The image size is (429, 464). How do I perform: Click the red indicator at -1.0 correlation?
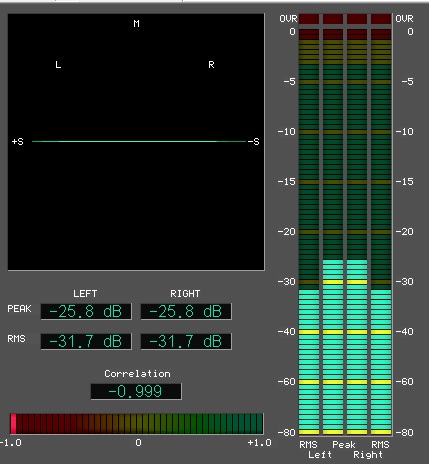point(13,424)
